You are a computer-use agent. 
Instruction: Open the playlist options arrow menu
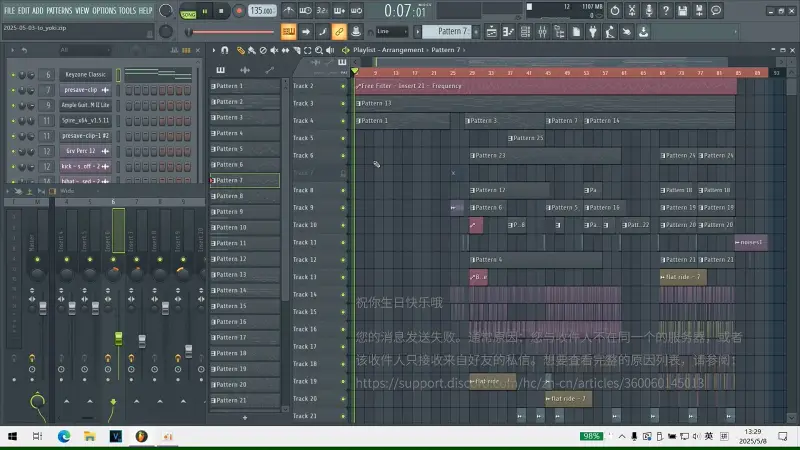click(214, 50)
